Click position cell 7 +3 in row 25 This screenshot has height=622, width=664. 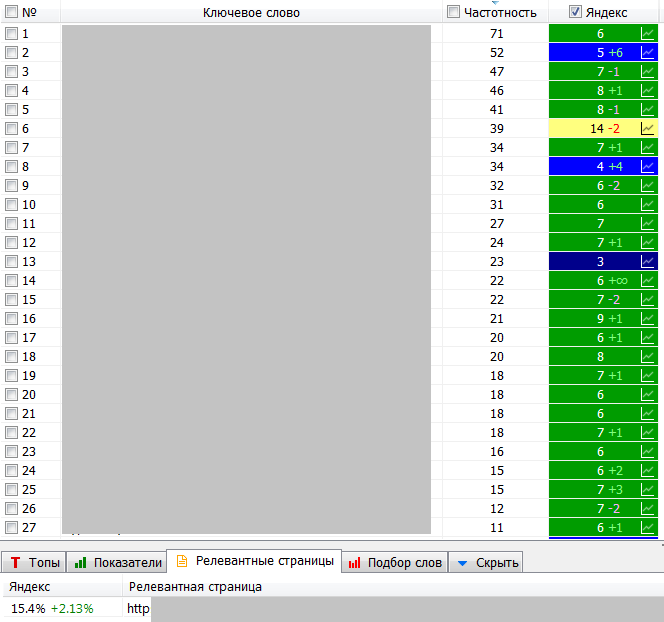pos(603,489)
